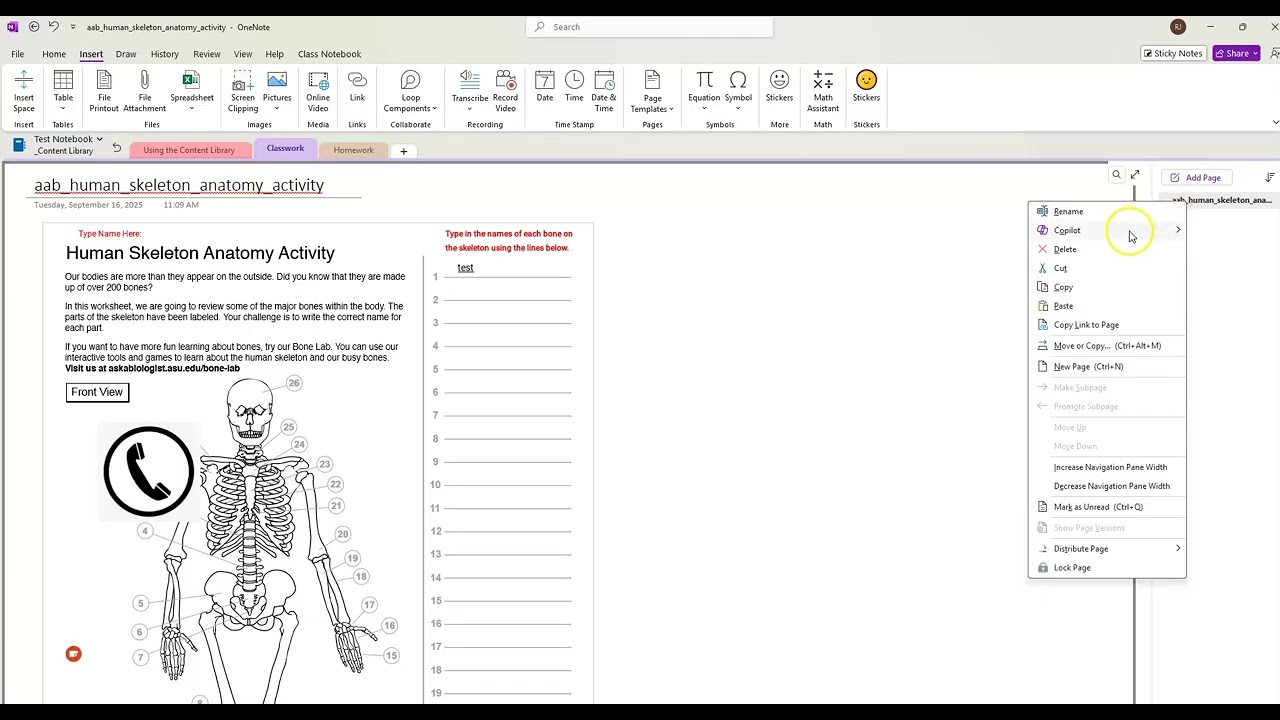Insert Date & Time stamp
Viewport: 1280px width, 720px height.
[604, 91]
